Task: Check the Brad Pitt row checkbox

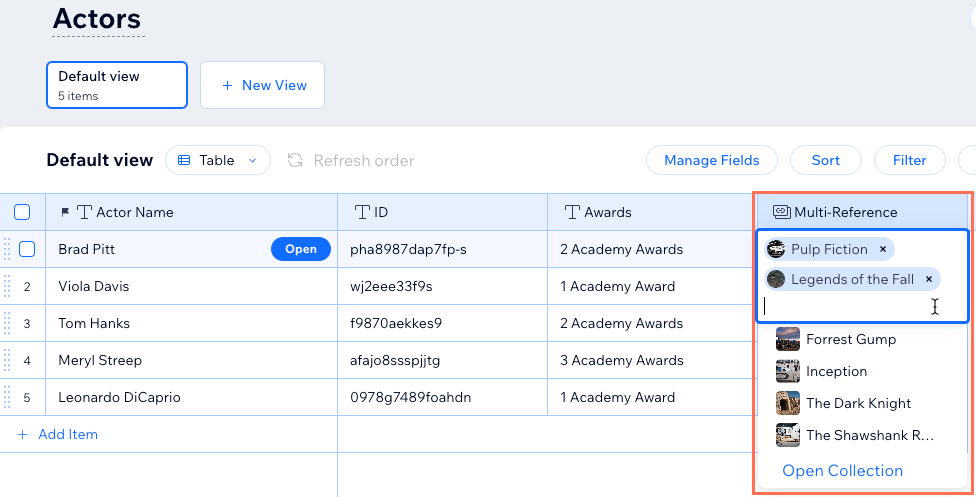Action: [x=27, y=249]
